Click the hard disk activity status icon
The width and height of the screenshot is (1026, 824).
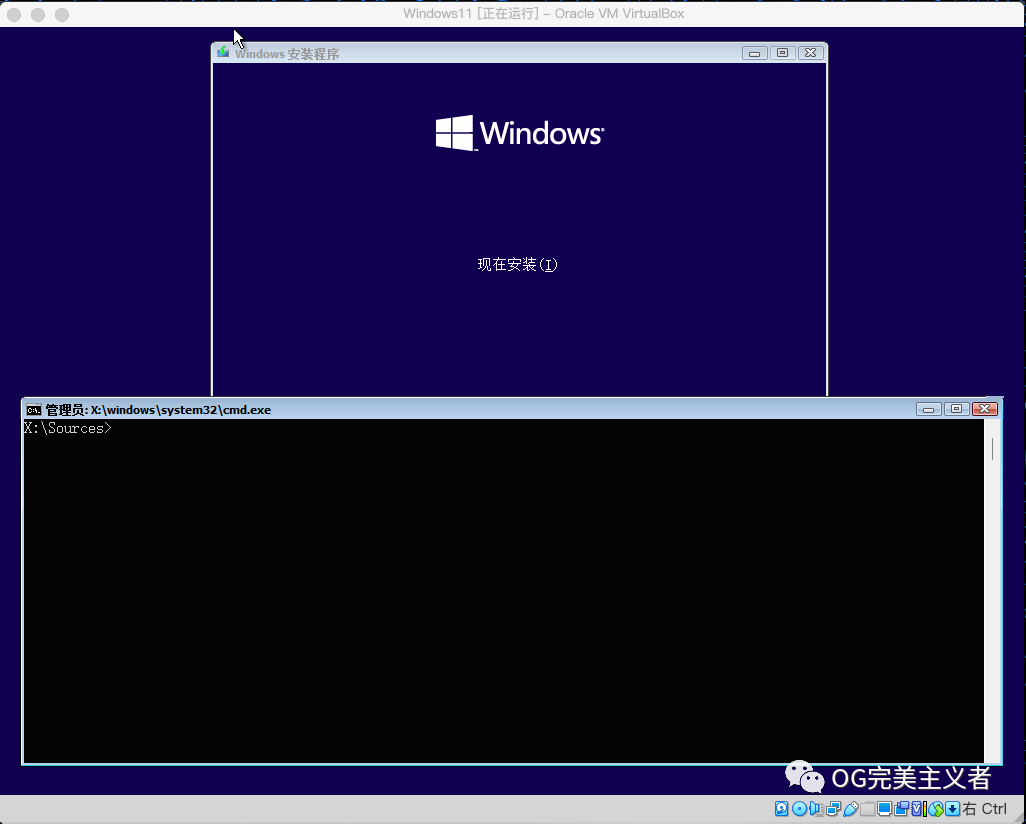[781, 809]
